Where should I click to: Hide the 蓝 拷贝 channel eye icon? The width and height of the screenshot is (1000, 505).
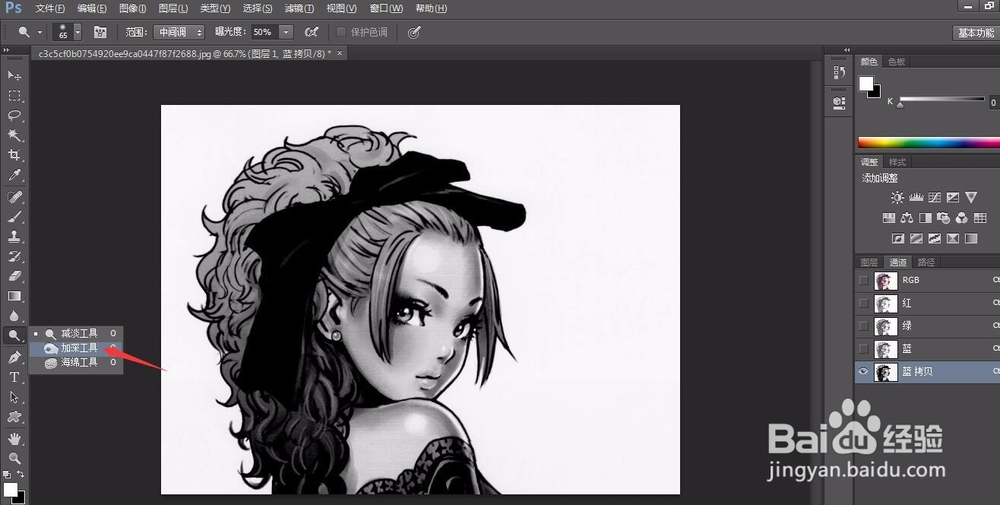coord(864,372)
